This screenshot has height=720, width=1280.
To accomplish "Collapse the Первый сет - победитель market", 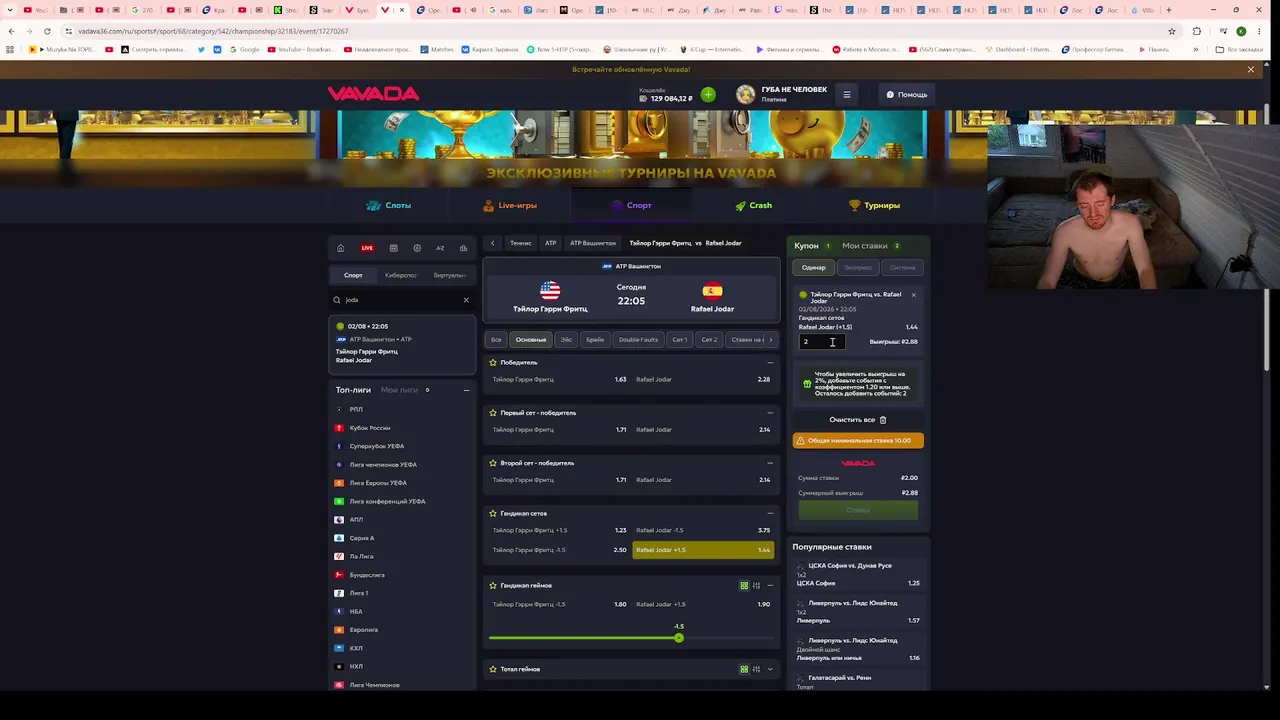I will tap(770, 413).
